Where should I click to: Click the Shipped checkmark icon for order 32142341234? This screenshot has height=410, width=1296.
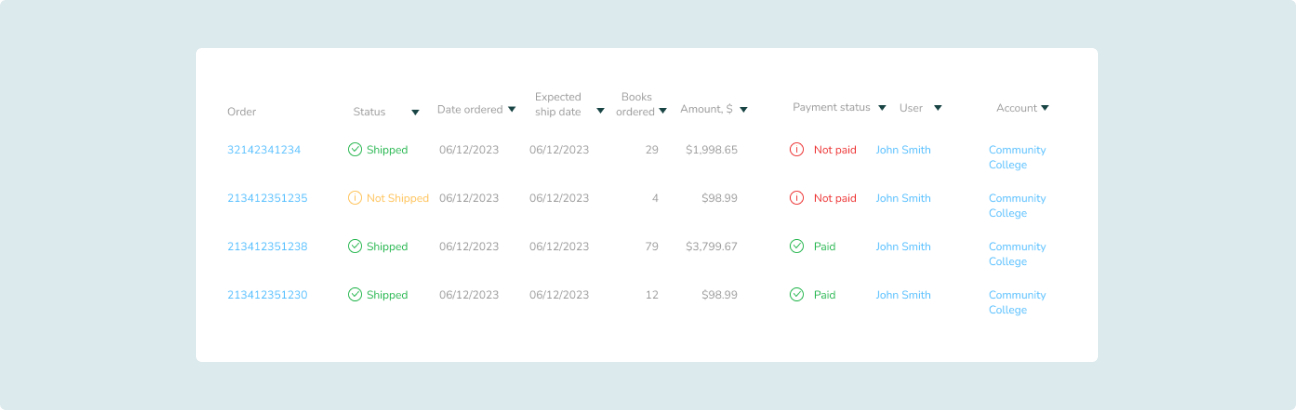click(x=355, y=150)
